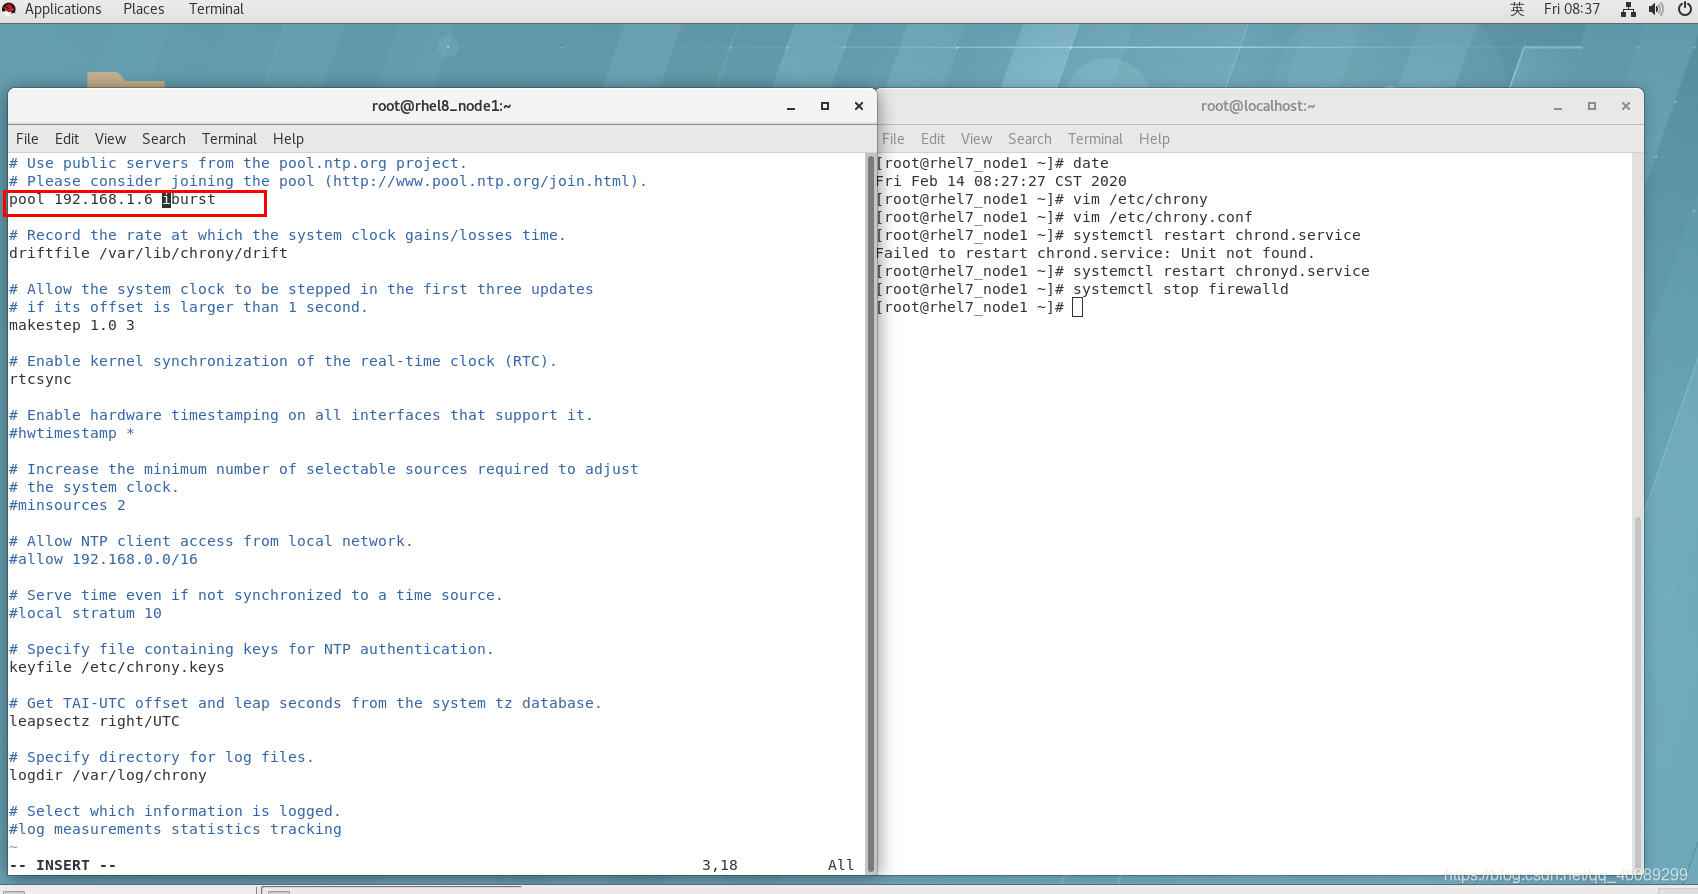Click 'Failed to restart chrond.service' error line
Viewport: 1698px width, 894px height.
coord(1095,254)
